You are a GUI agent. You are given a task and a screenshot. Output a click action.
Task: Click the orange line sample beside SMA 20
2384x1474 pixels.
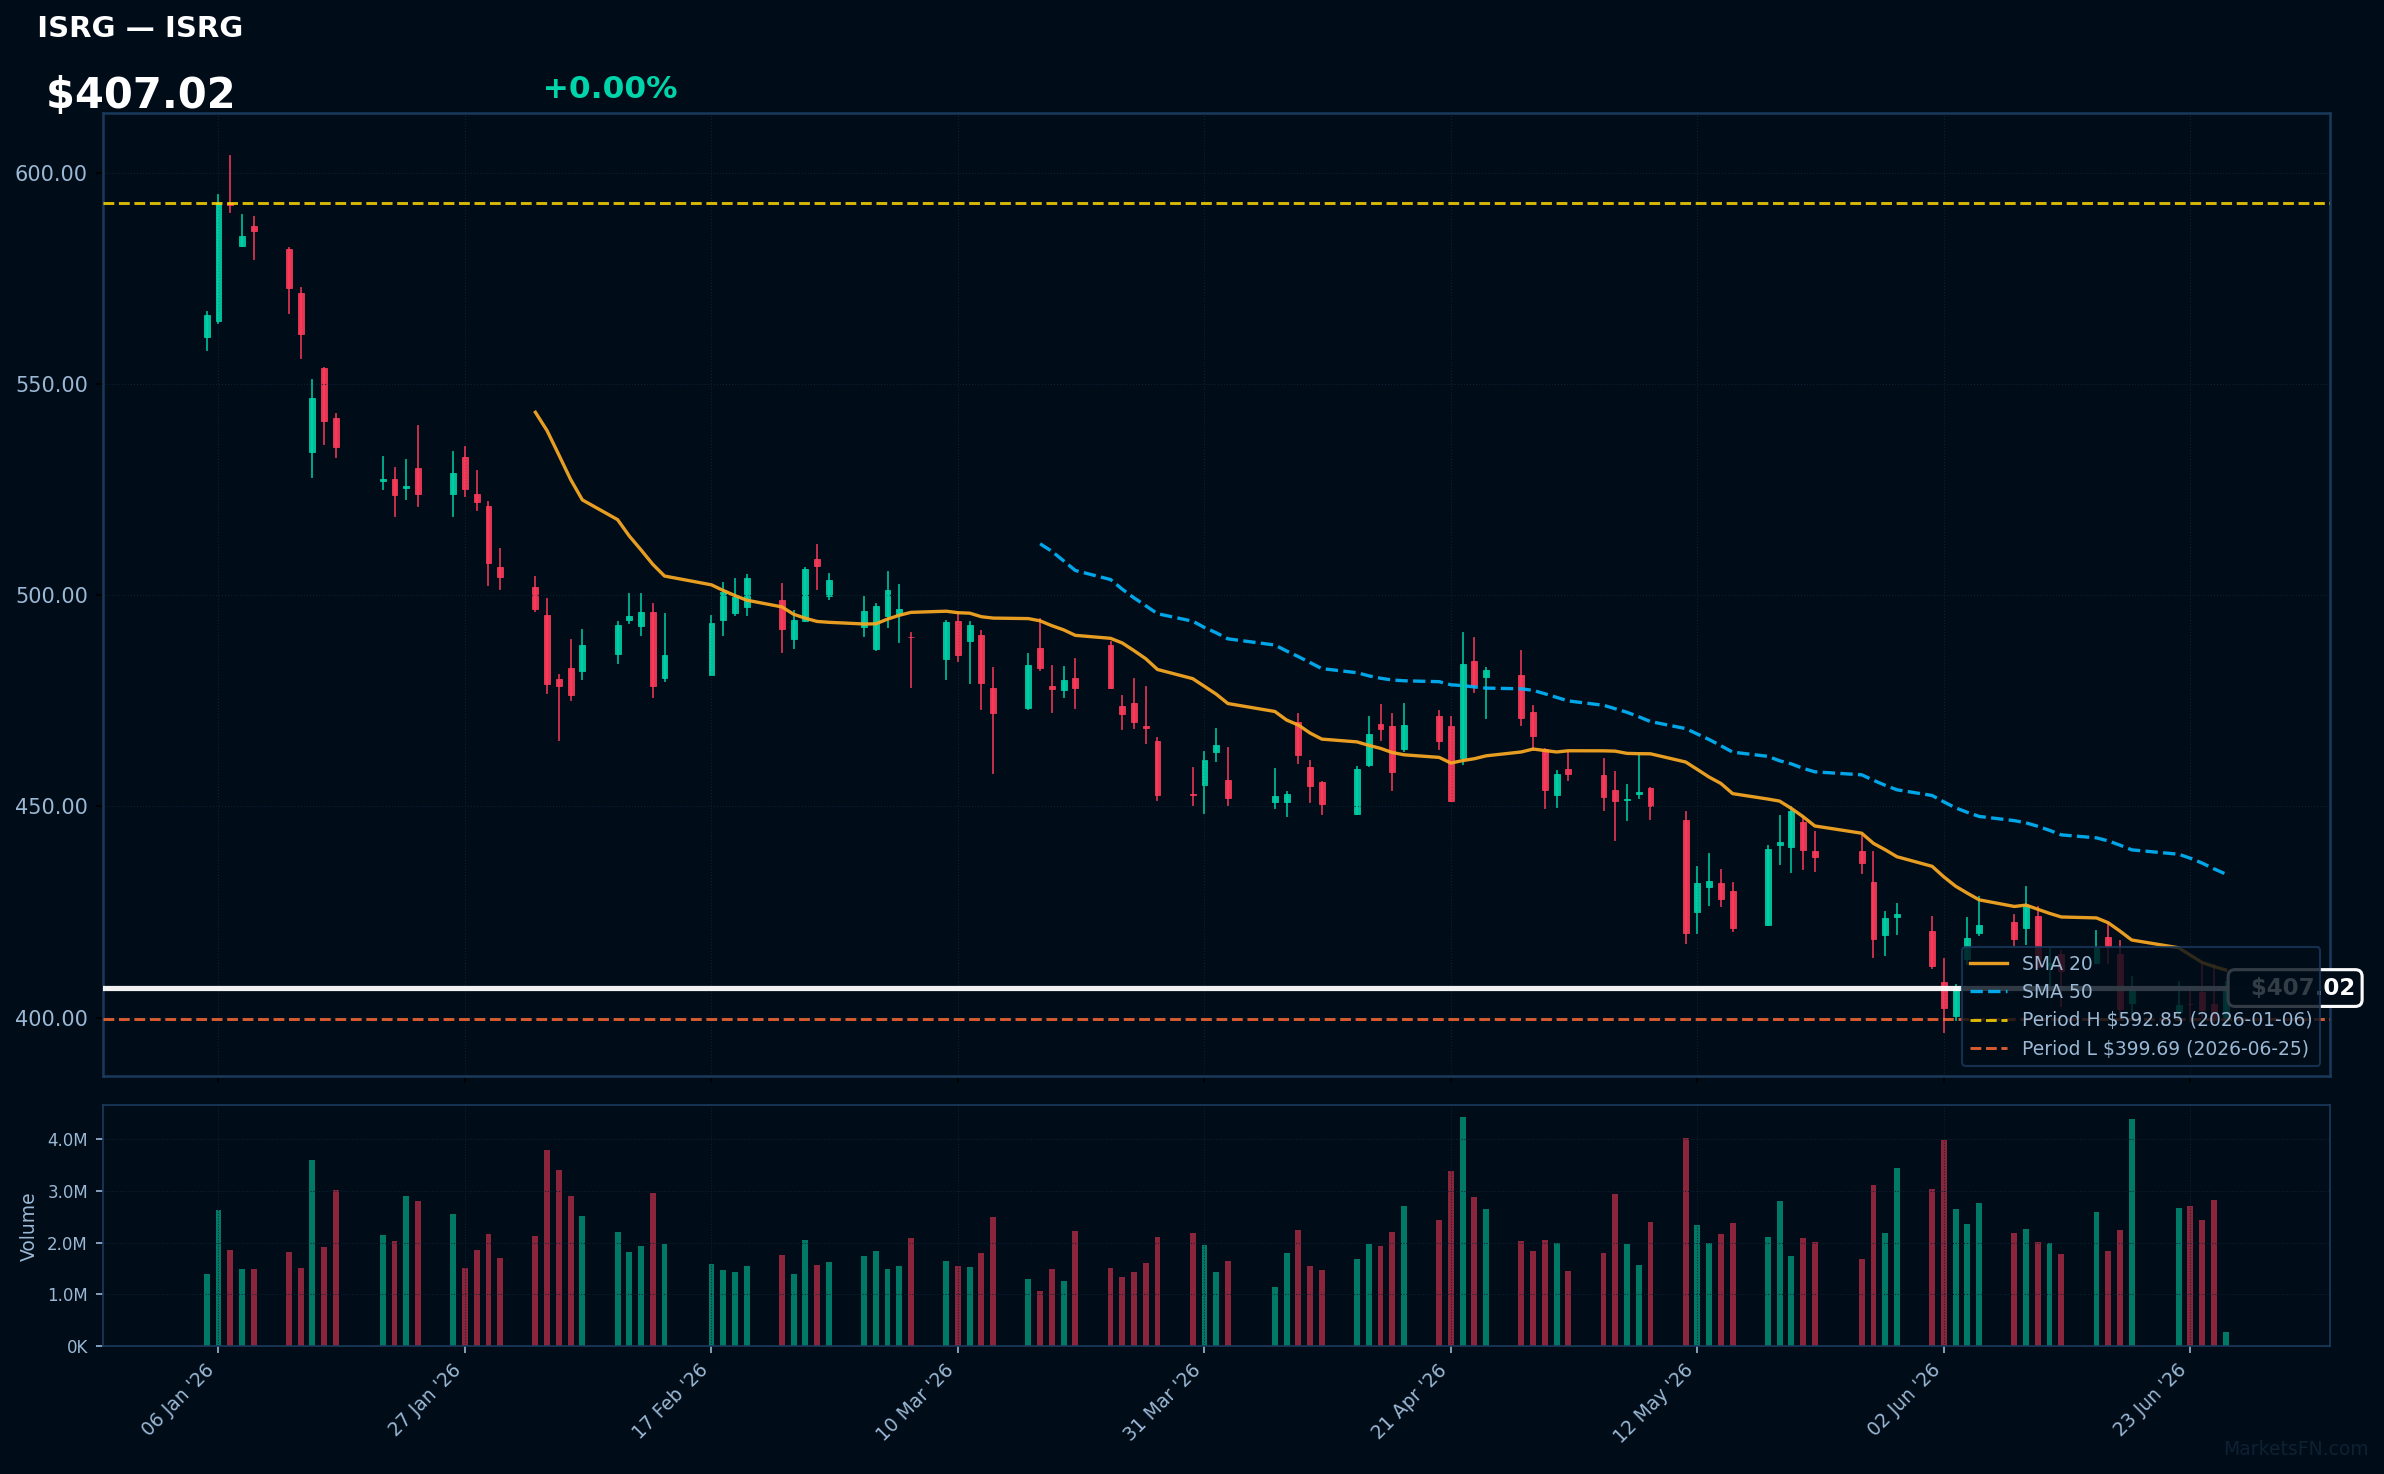click(x=1989, y=964)
